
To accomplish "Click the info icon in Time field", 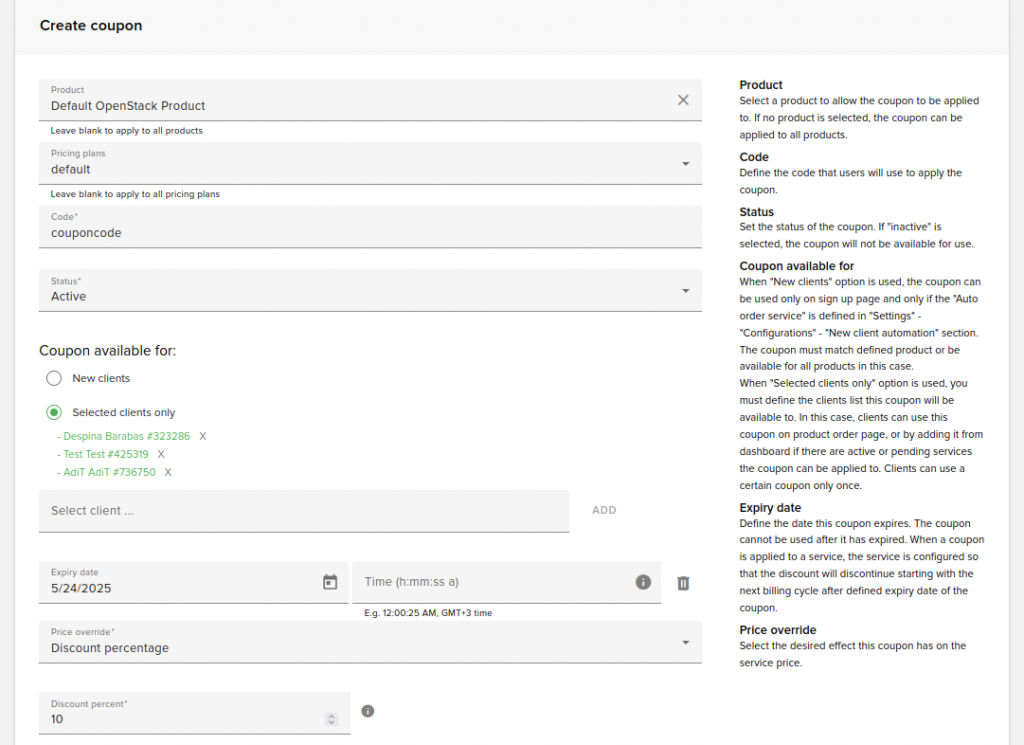I will coord(643,582).
